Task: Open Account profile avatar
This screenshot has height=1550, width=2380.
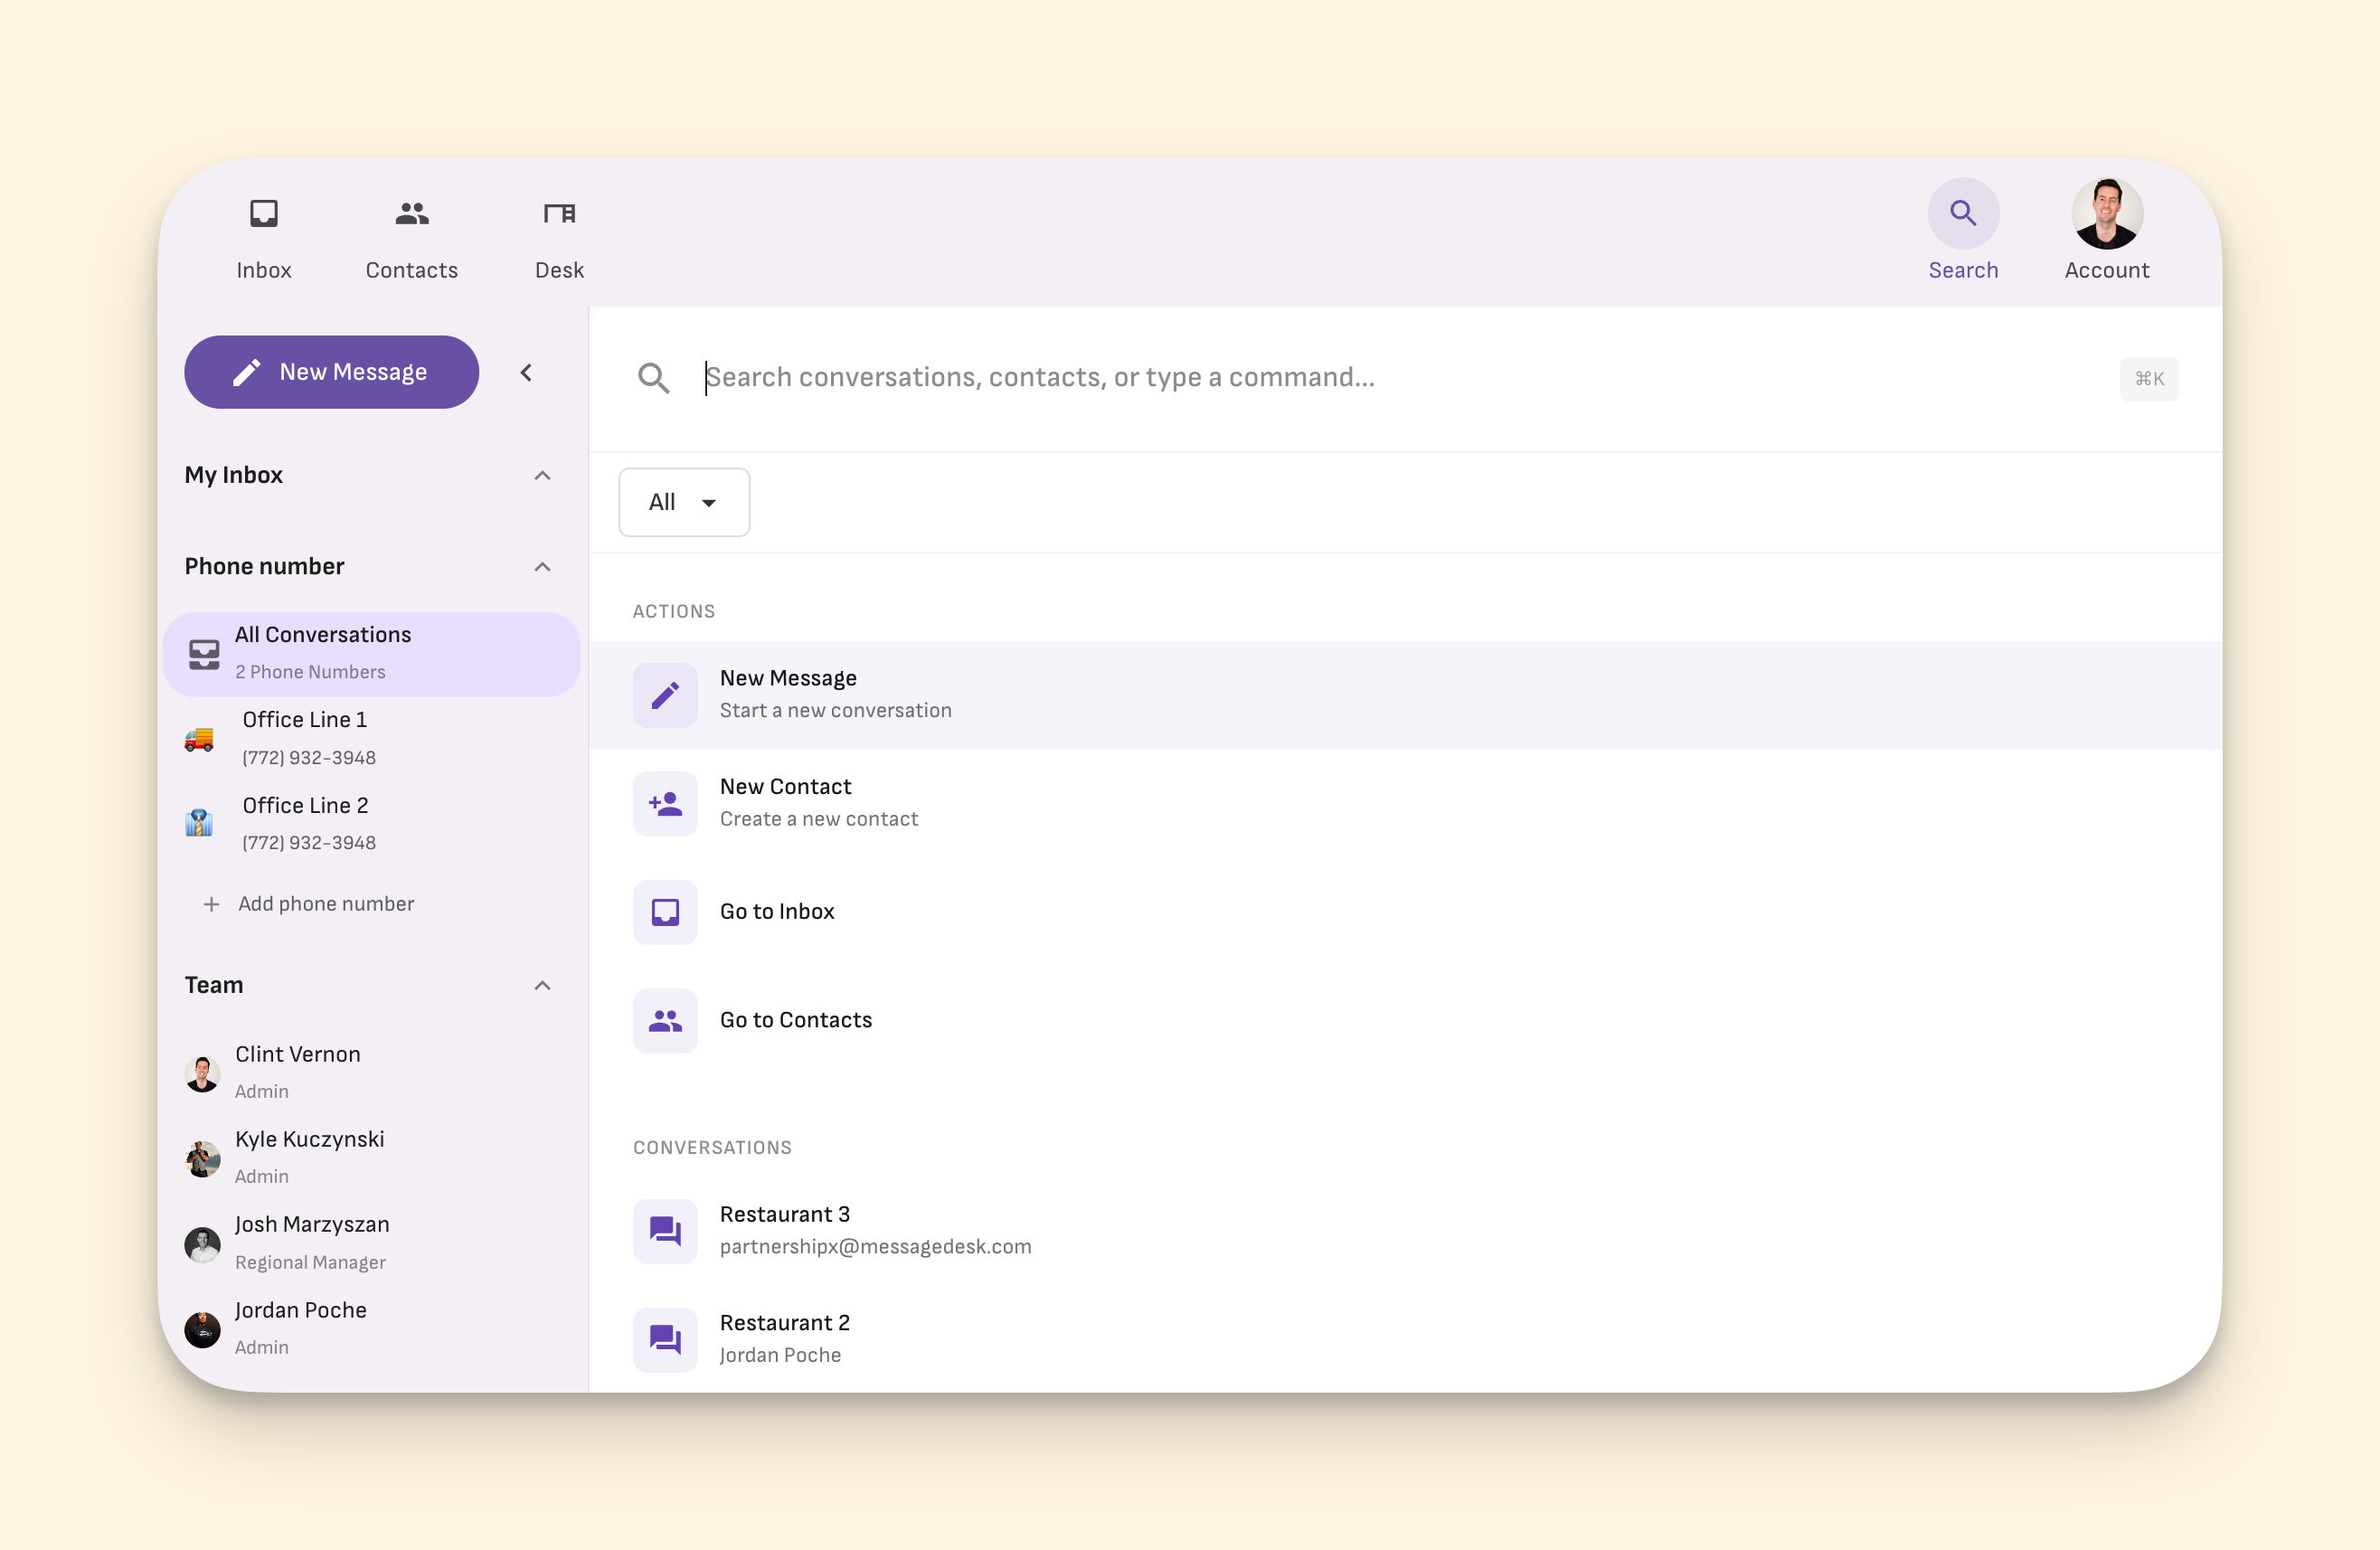Action: 2106,213
